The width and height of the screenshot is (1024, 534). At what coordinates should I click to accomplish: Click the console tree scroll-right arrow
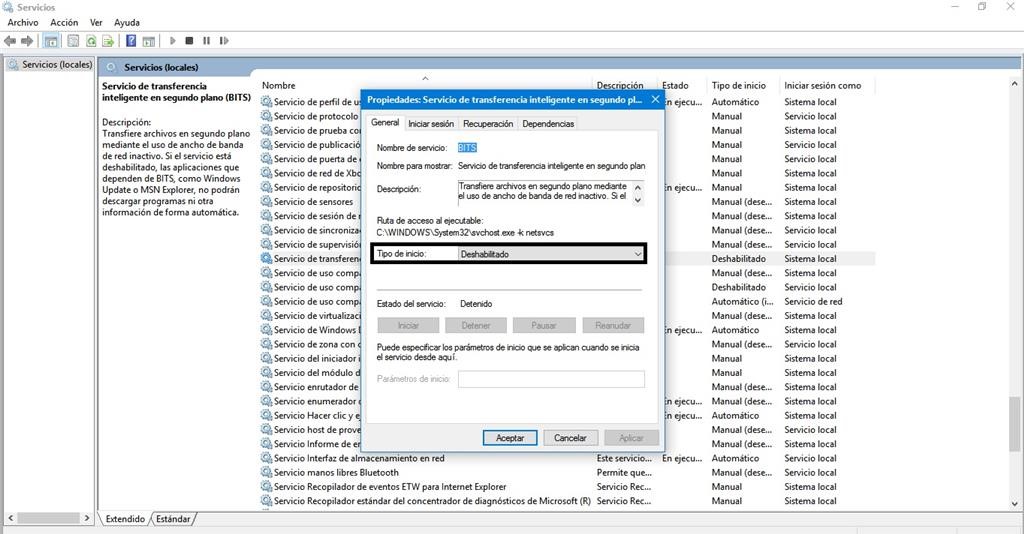tap(87, 518)
